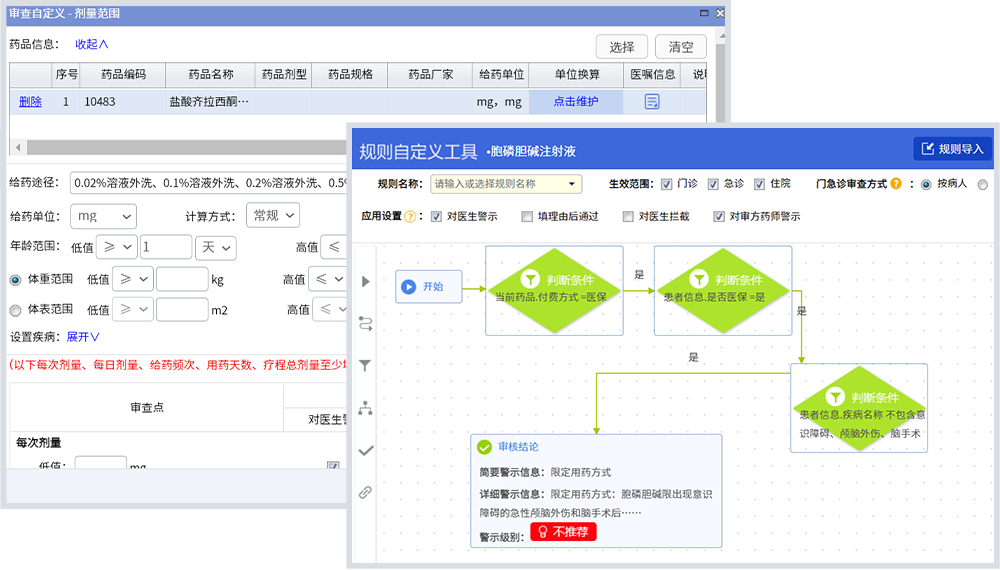Open the 医嘱信息 document icon in drug row
The image size is (1000, 570).
click(652, 101)
